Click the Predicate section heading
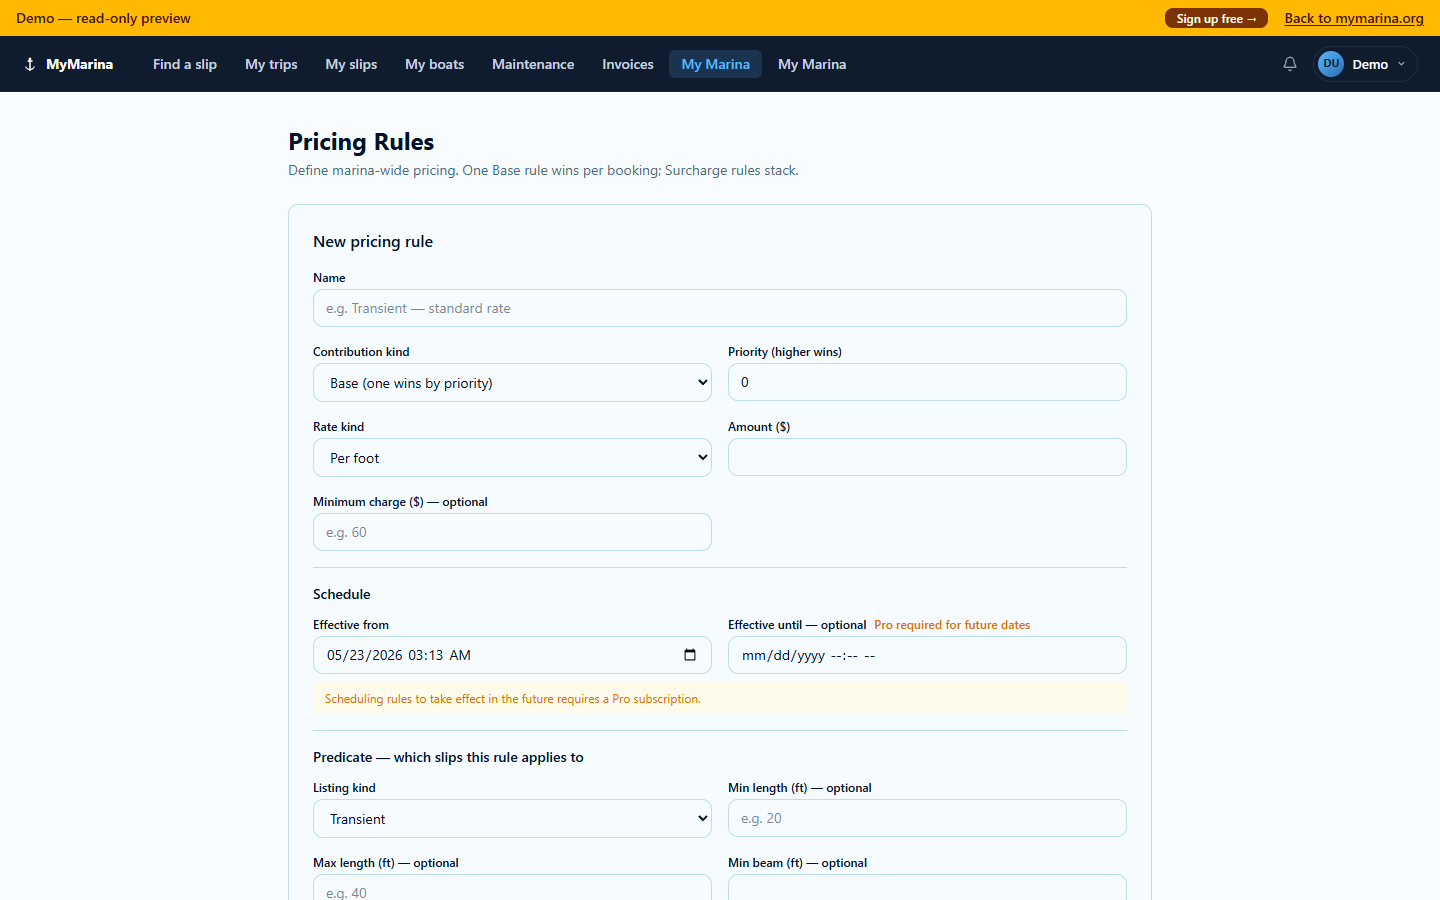This screenshot has width=1440, height=900. pyautogui.click(x=448, y=757)
